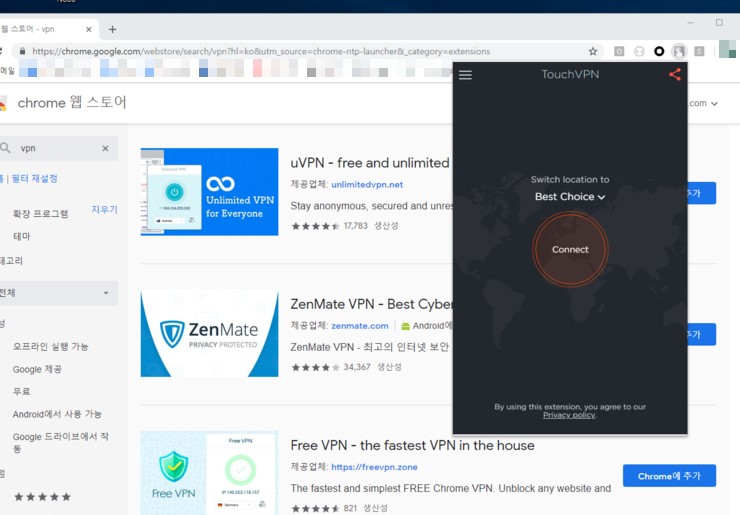The width and height of the screenshot is (740, 515).
Task: Click the ZenMate 34,367 rating stars
Action: pos(315,367)
